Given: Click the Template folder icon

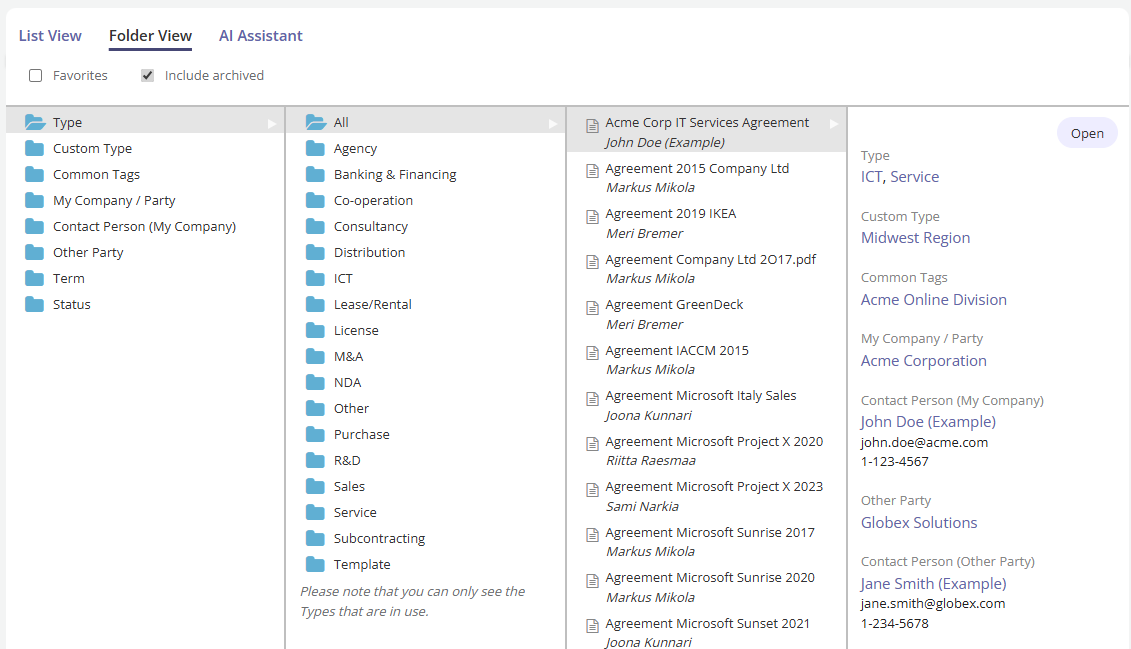Looking at the screenshot, I should pyautogui.click(x=315, y=564).
